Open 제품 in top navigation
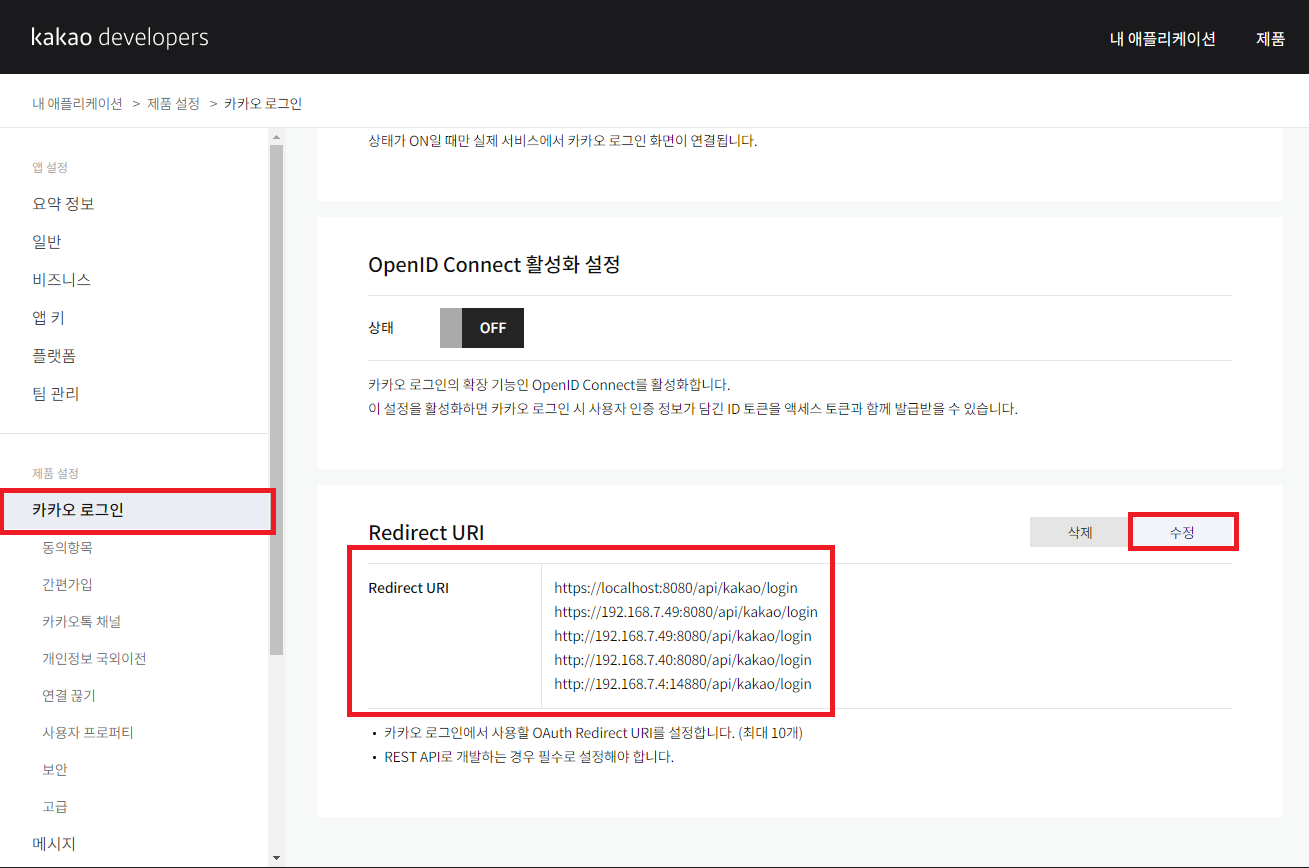The image size is (1309, 868). pos(1270,39)
